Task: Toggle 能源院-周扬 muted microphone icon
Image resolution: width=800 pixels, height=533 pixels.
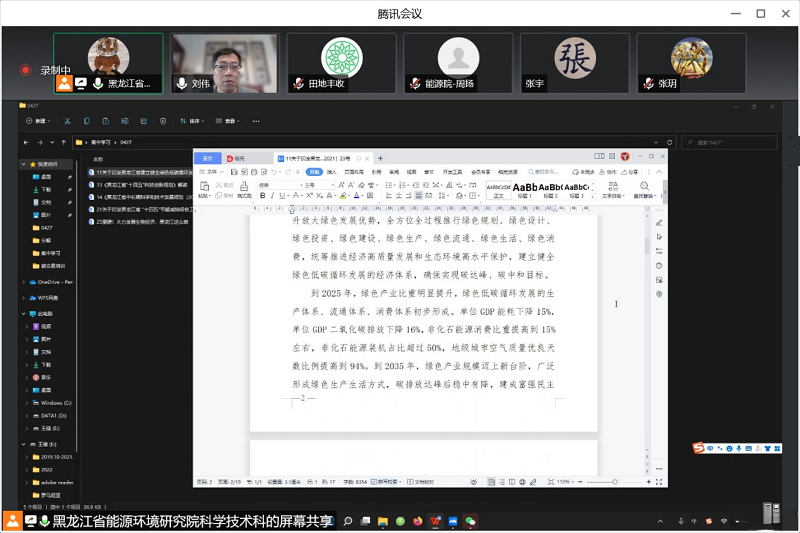Action: click(x=416, y=83)
